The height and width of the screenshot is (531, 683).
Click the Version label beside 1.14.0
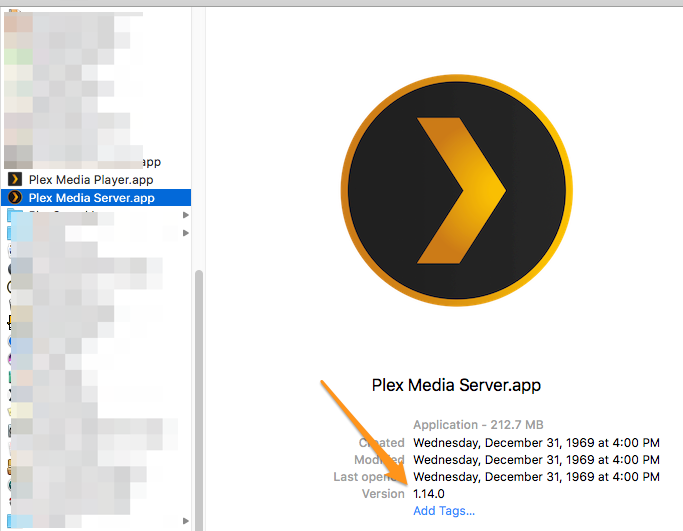pyautogui.click(x=383, y=494)
